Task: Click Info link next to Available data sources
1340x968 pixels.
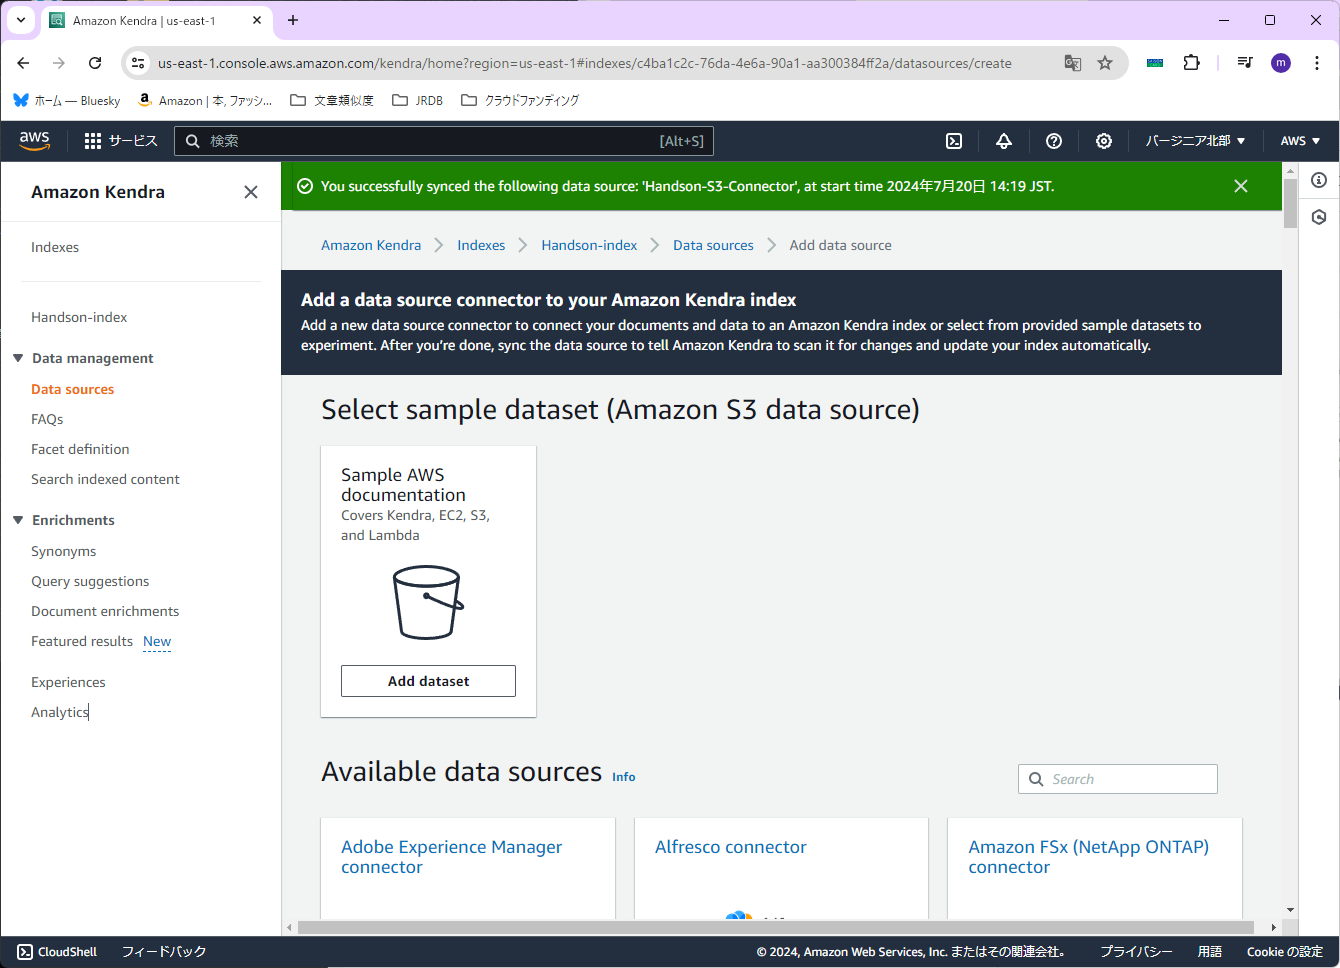Action: (623, 777)
